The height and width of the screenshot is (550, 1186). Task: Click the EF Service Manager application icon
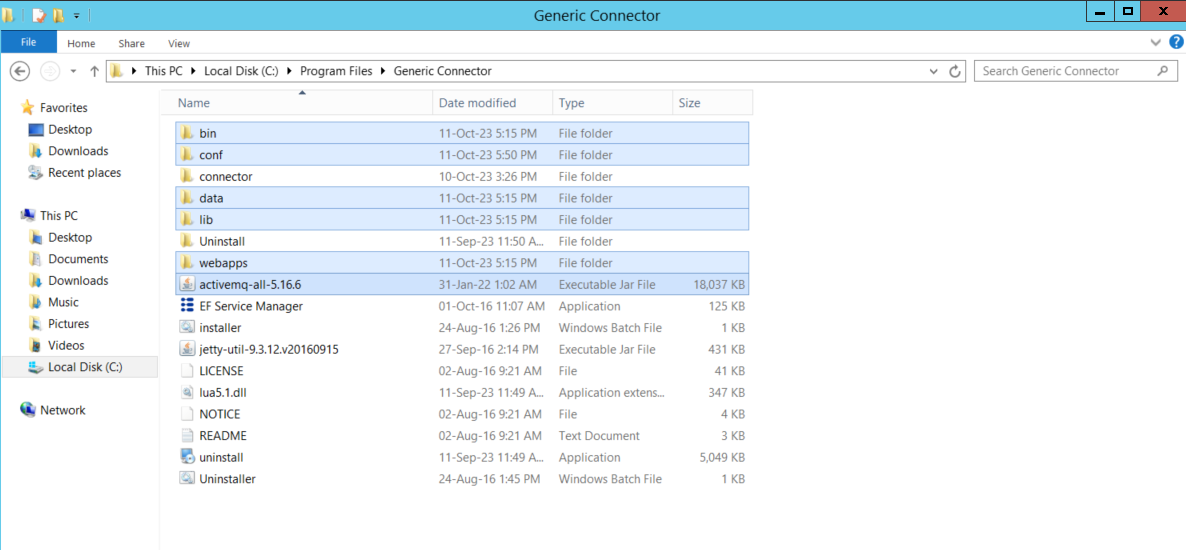(x=187, y=306)
